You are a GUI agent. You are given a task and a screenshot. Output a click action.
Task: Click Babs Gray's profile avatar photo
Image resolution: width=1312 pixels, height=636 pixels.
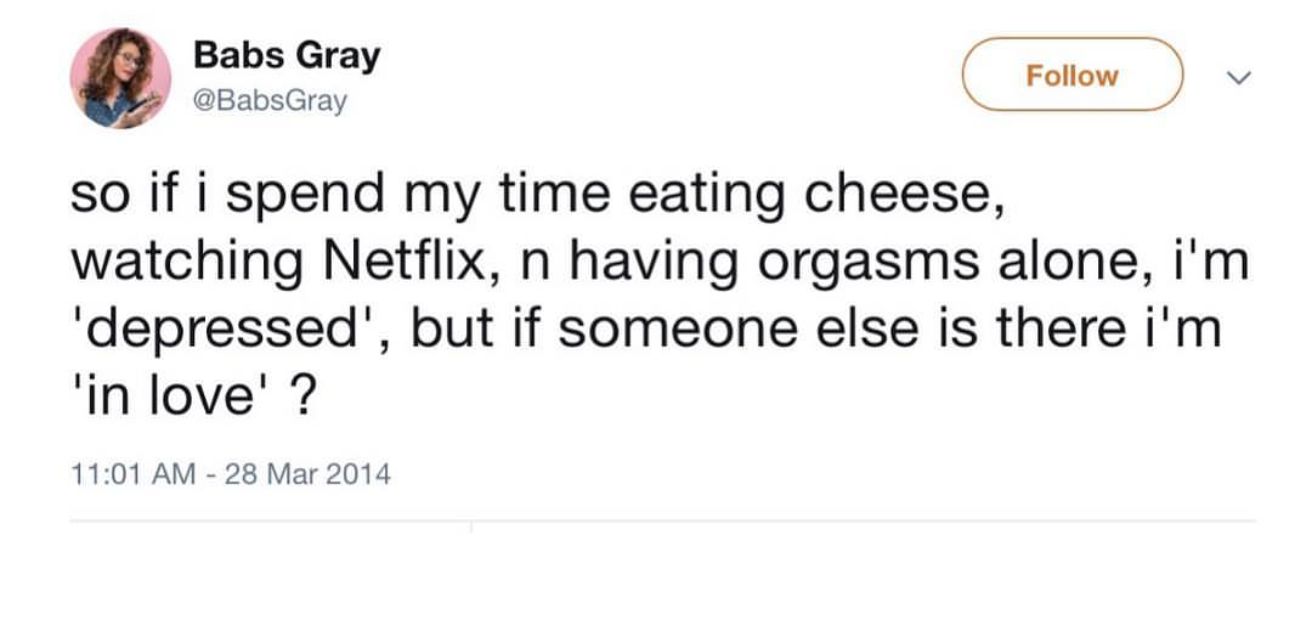[x=120, y=78]
